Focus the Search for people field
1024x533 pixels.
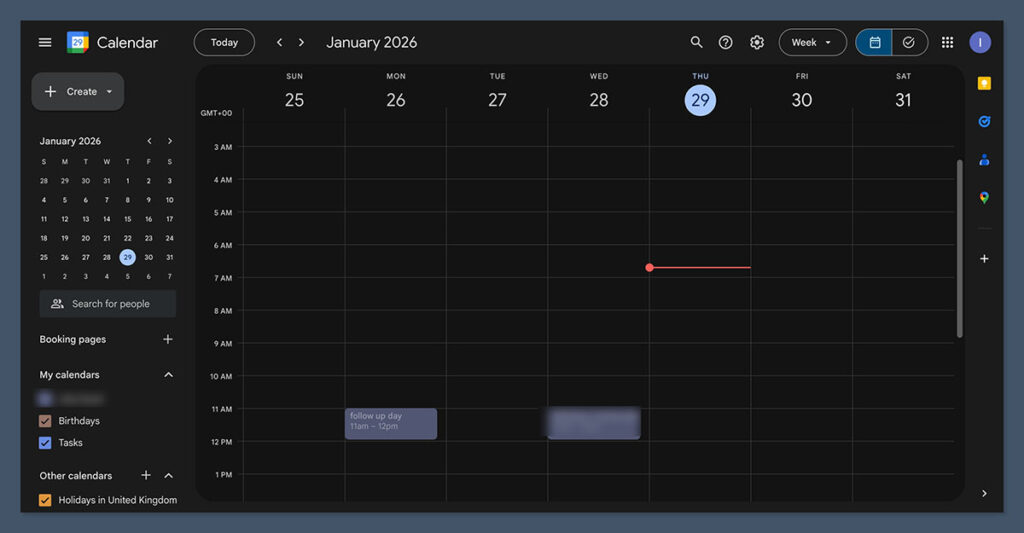(x=108, y=304)
